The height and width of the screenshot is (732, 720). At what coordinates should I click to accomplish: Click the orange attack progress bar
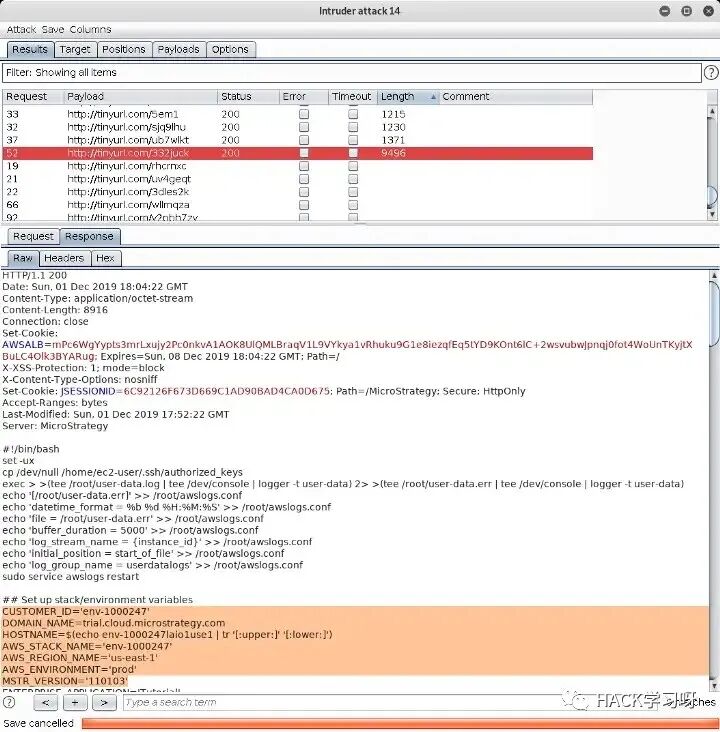coord(400,723)
